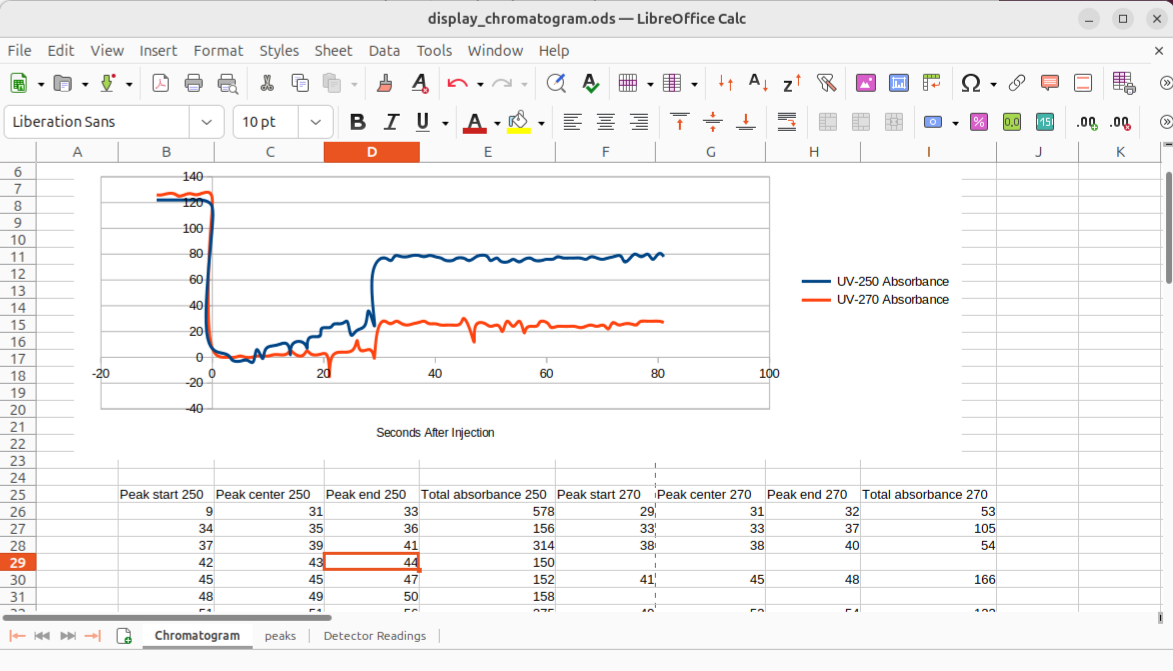Click the AutoFilter funnel icon
Image resolution: width=1173 pixels, height=671 pixels.
pos(825,84)
